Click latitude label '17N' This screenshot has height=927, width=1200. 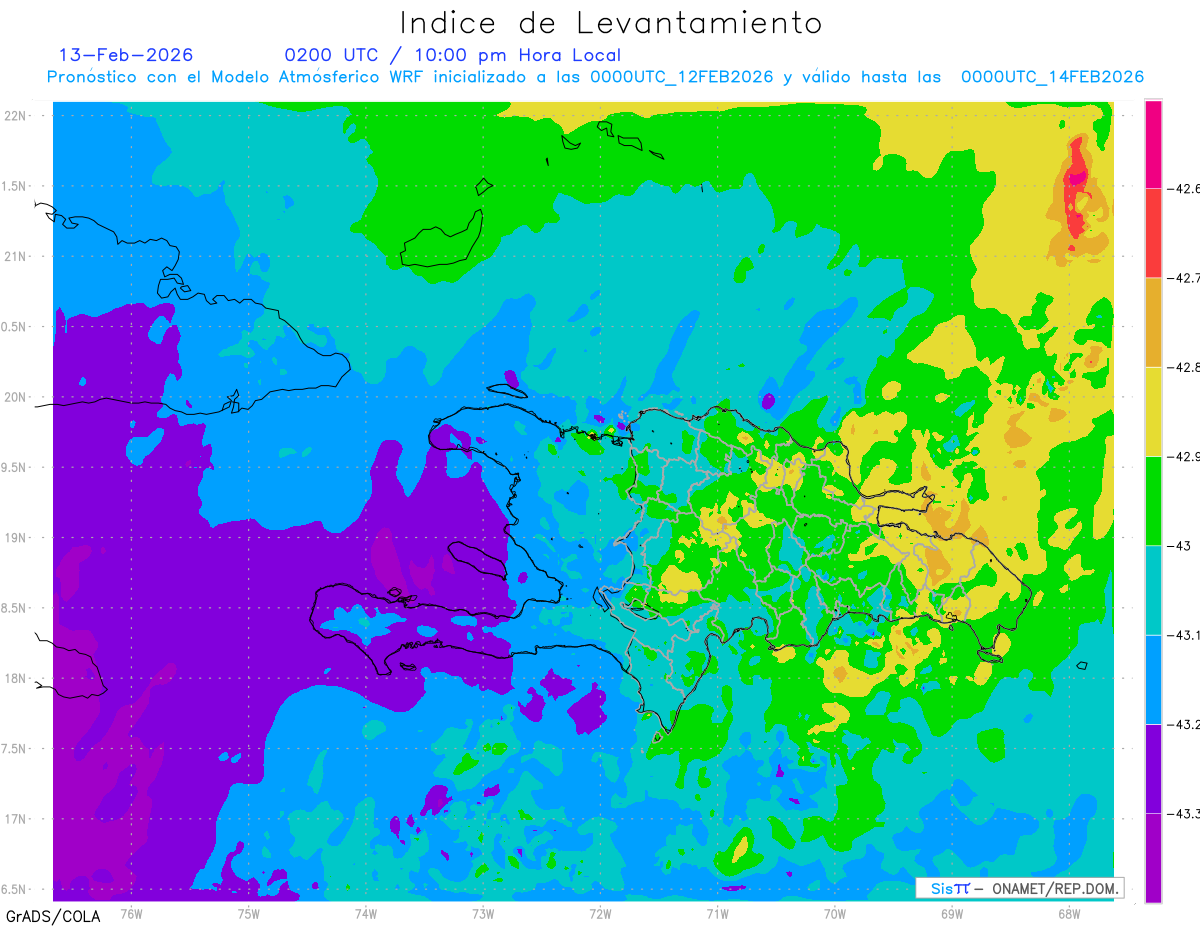(16, 819)
